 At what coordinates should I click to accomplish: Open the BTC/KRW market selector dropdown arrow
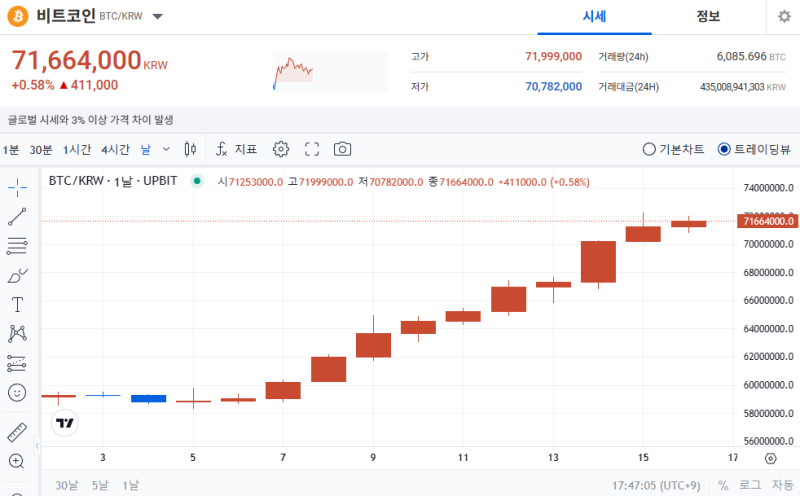click(158, 16)
